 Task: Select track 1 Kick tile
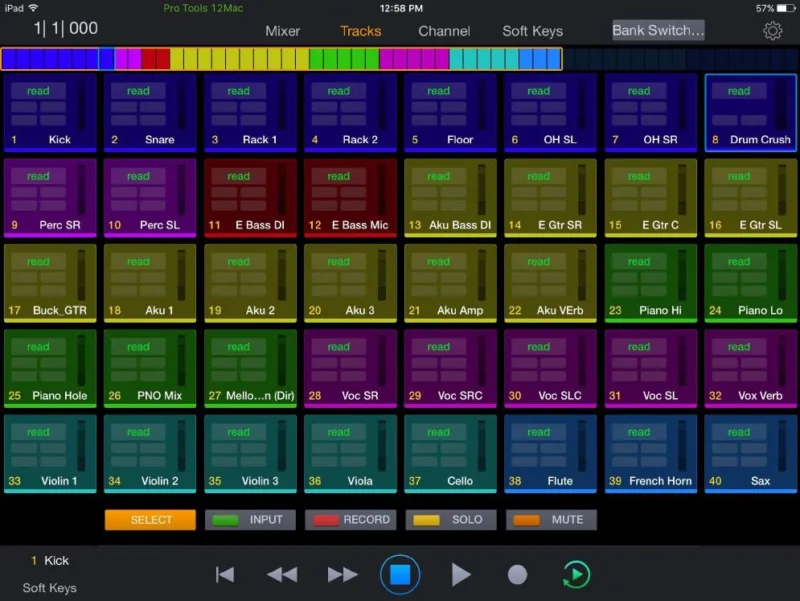(x=50, y=113)
